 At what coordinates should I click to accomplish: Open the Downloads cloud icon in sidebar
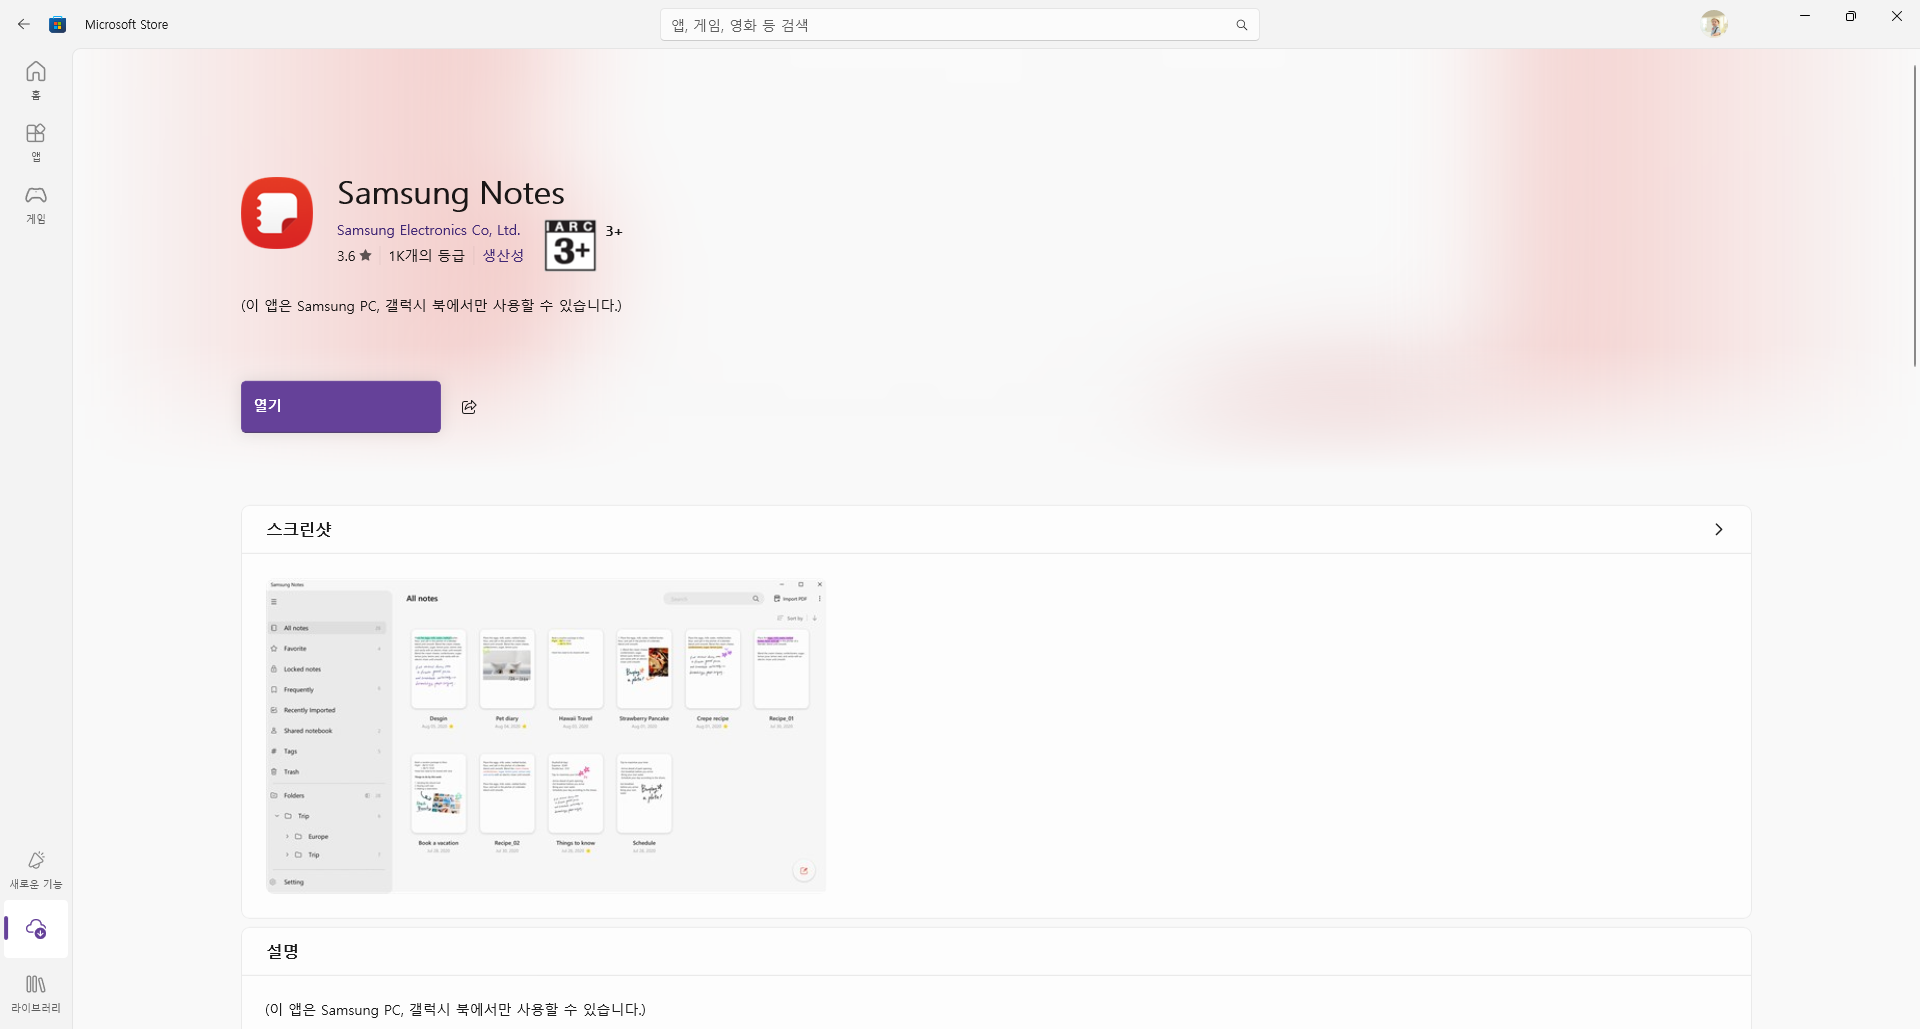point(36,929)
